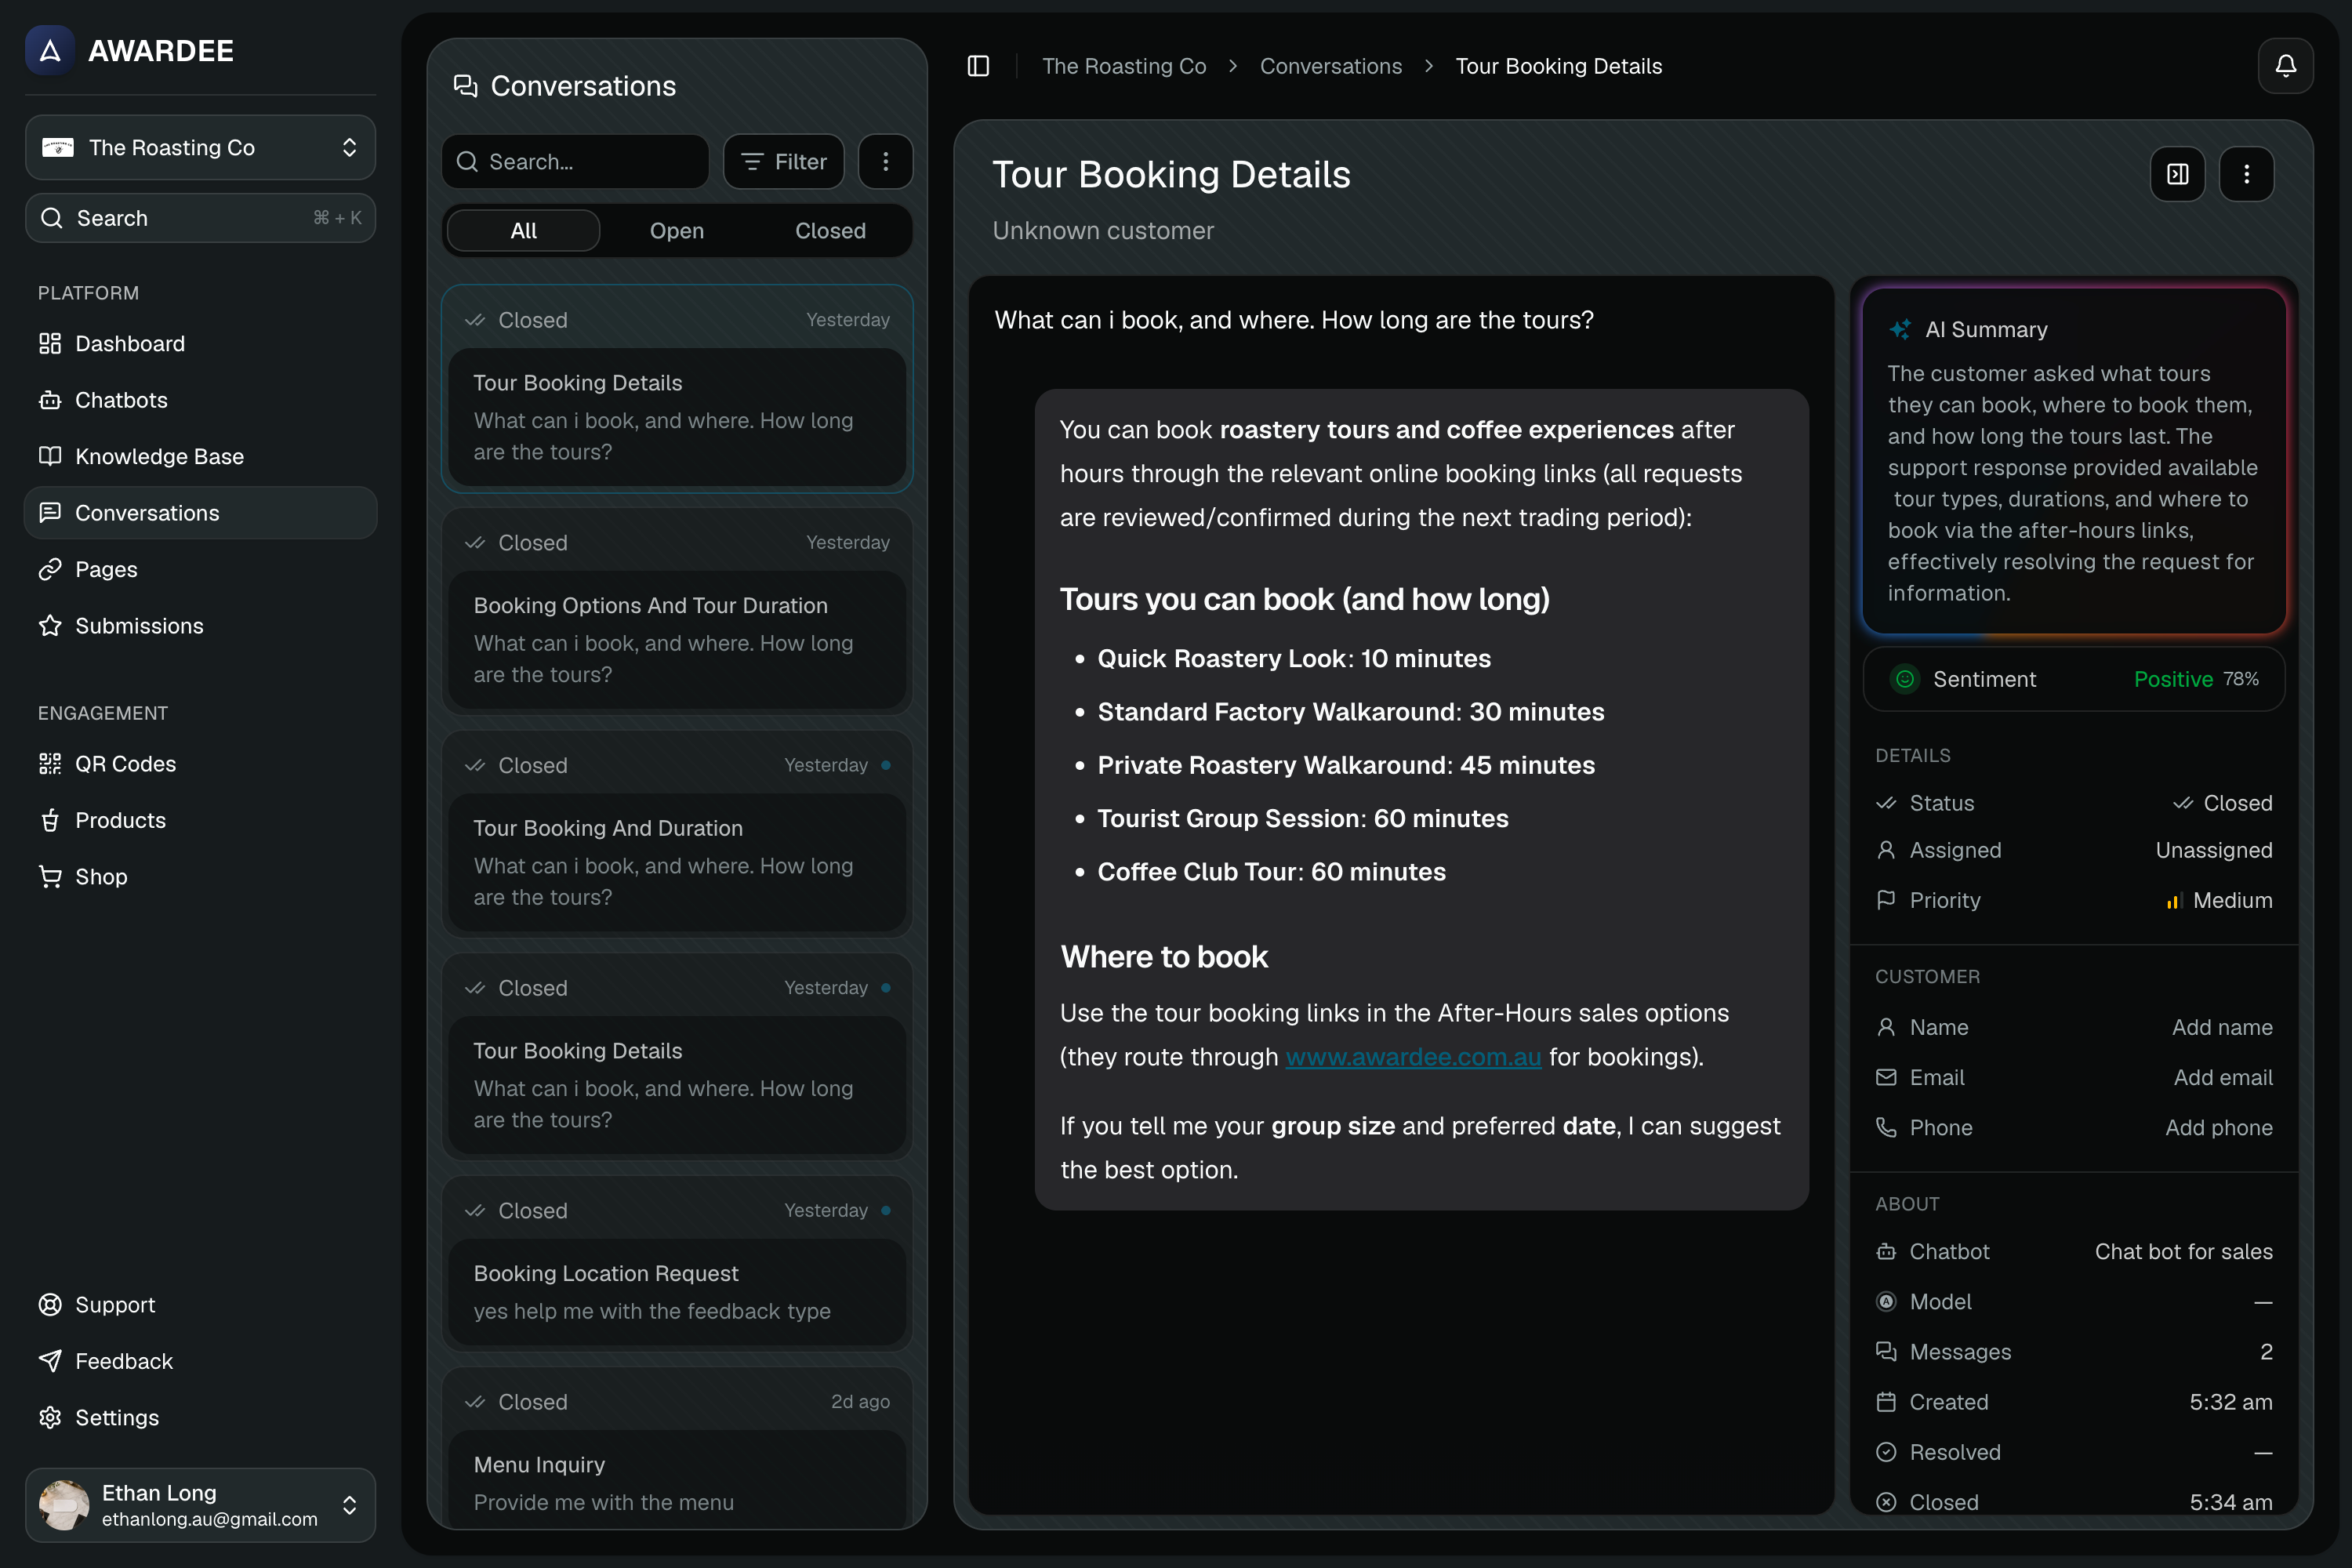Toggle the sidebar collapse icon in header
This screenshot has width=2352, height=1568.
coord(978,66)
